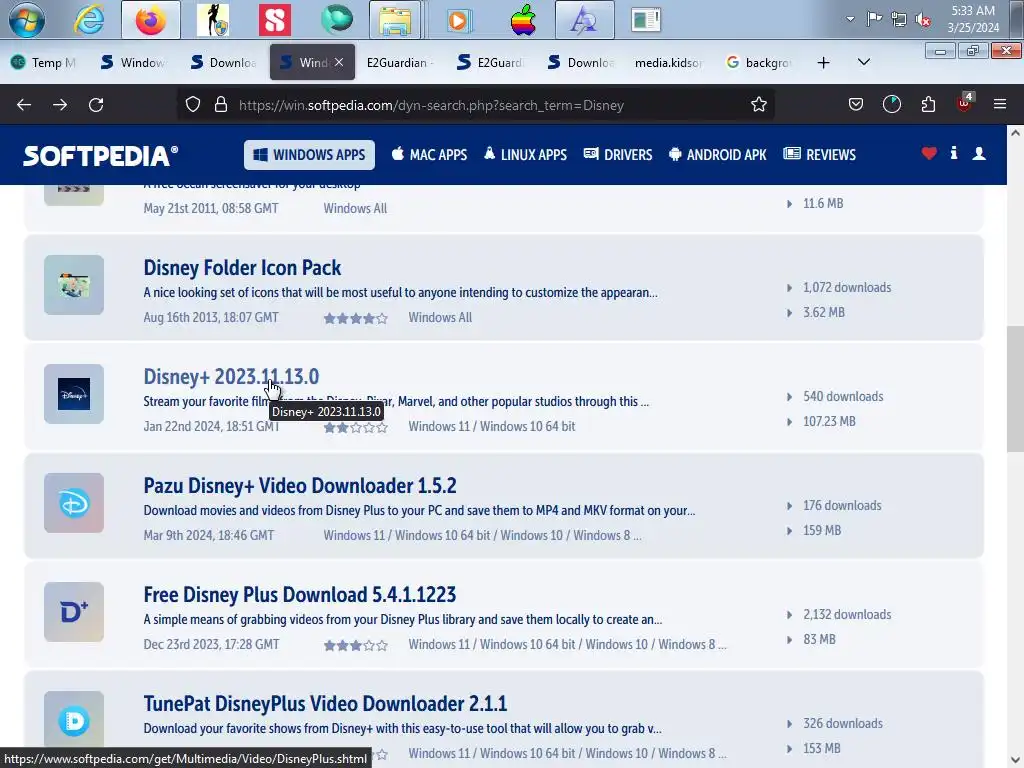The width and height of the screenshot is (1024, 768).
Task: Save page to Pocket
Action: (x=856, y=104)
